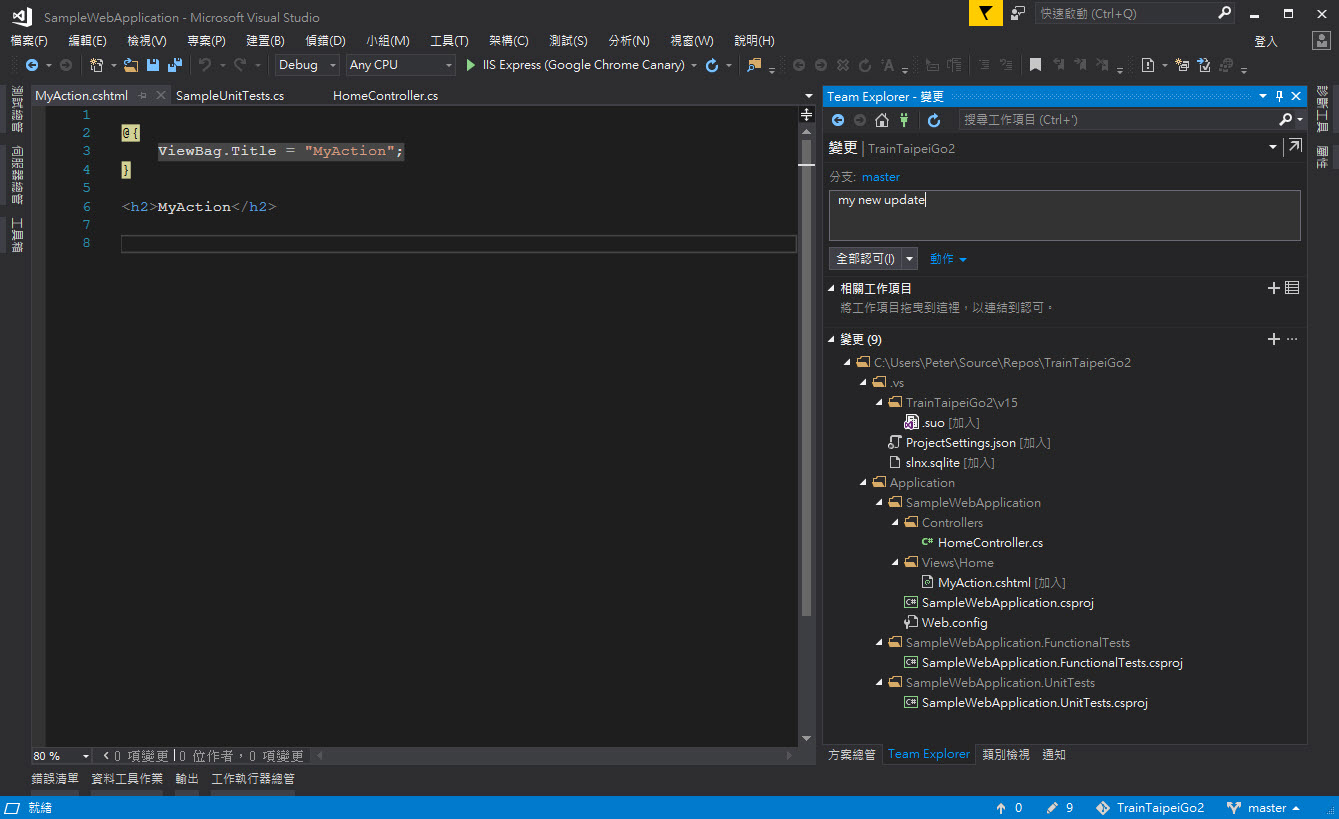1339x819 pixels.
Task: Click TrainTaipeiGo2 repository in status bar
Action: [x=1150, y=808]
